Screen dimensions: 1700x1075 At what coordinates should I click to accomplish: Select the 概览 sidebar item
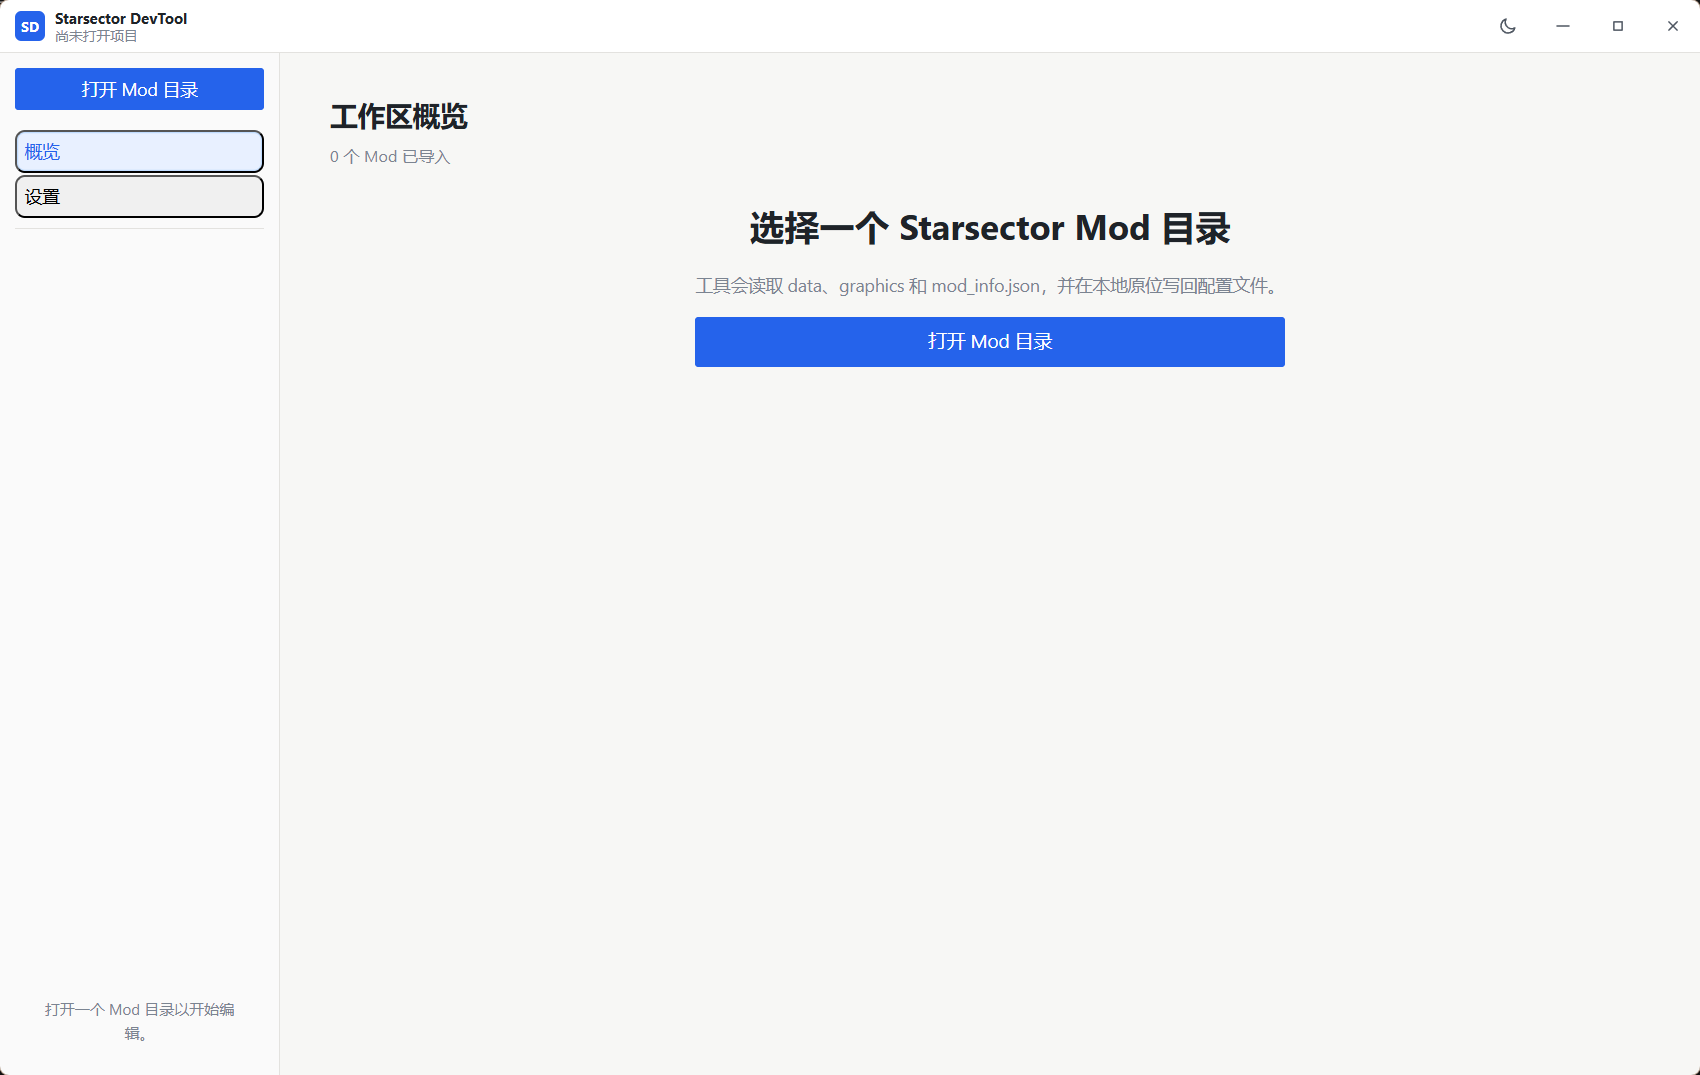(139, 152)
